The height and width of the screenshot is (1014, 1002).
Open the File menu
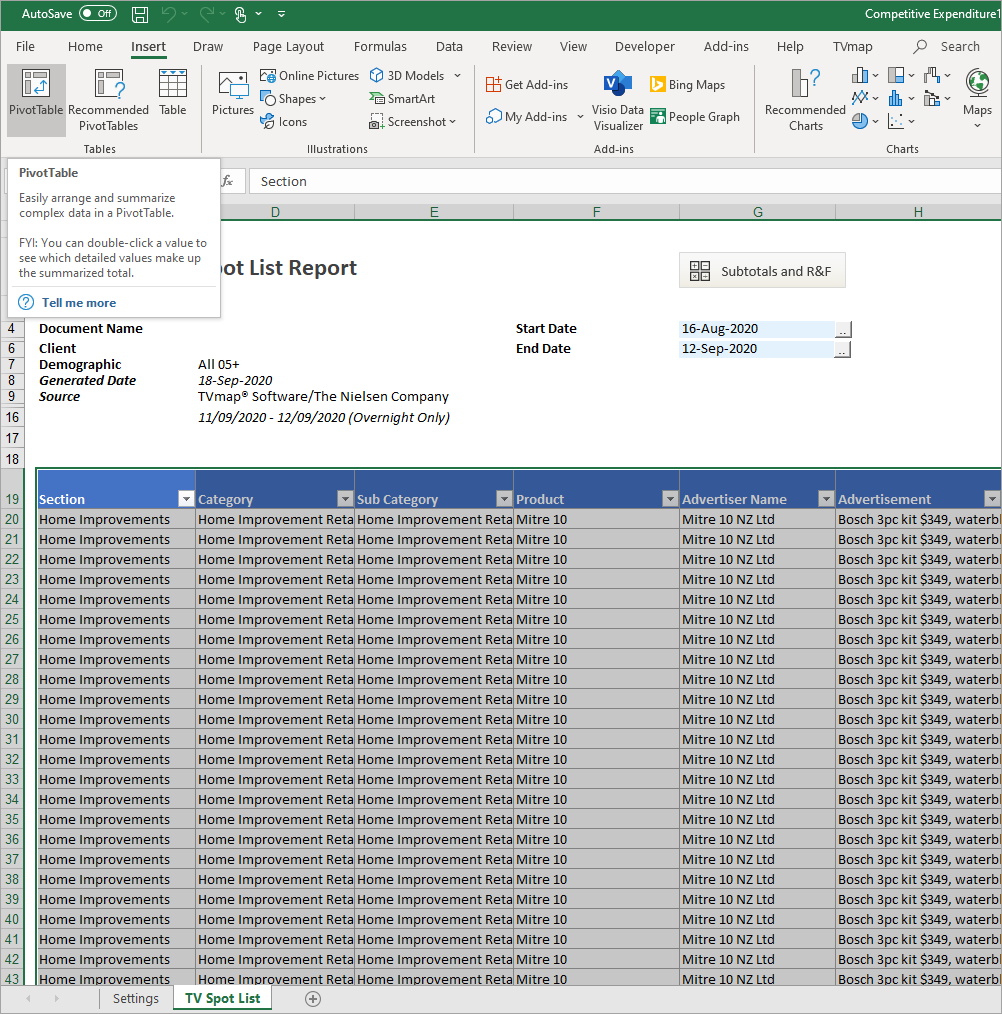pyautogui.click(x=25, y=47)
